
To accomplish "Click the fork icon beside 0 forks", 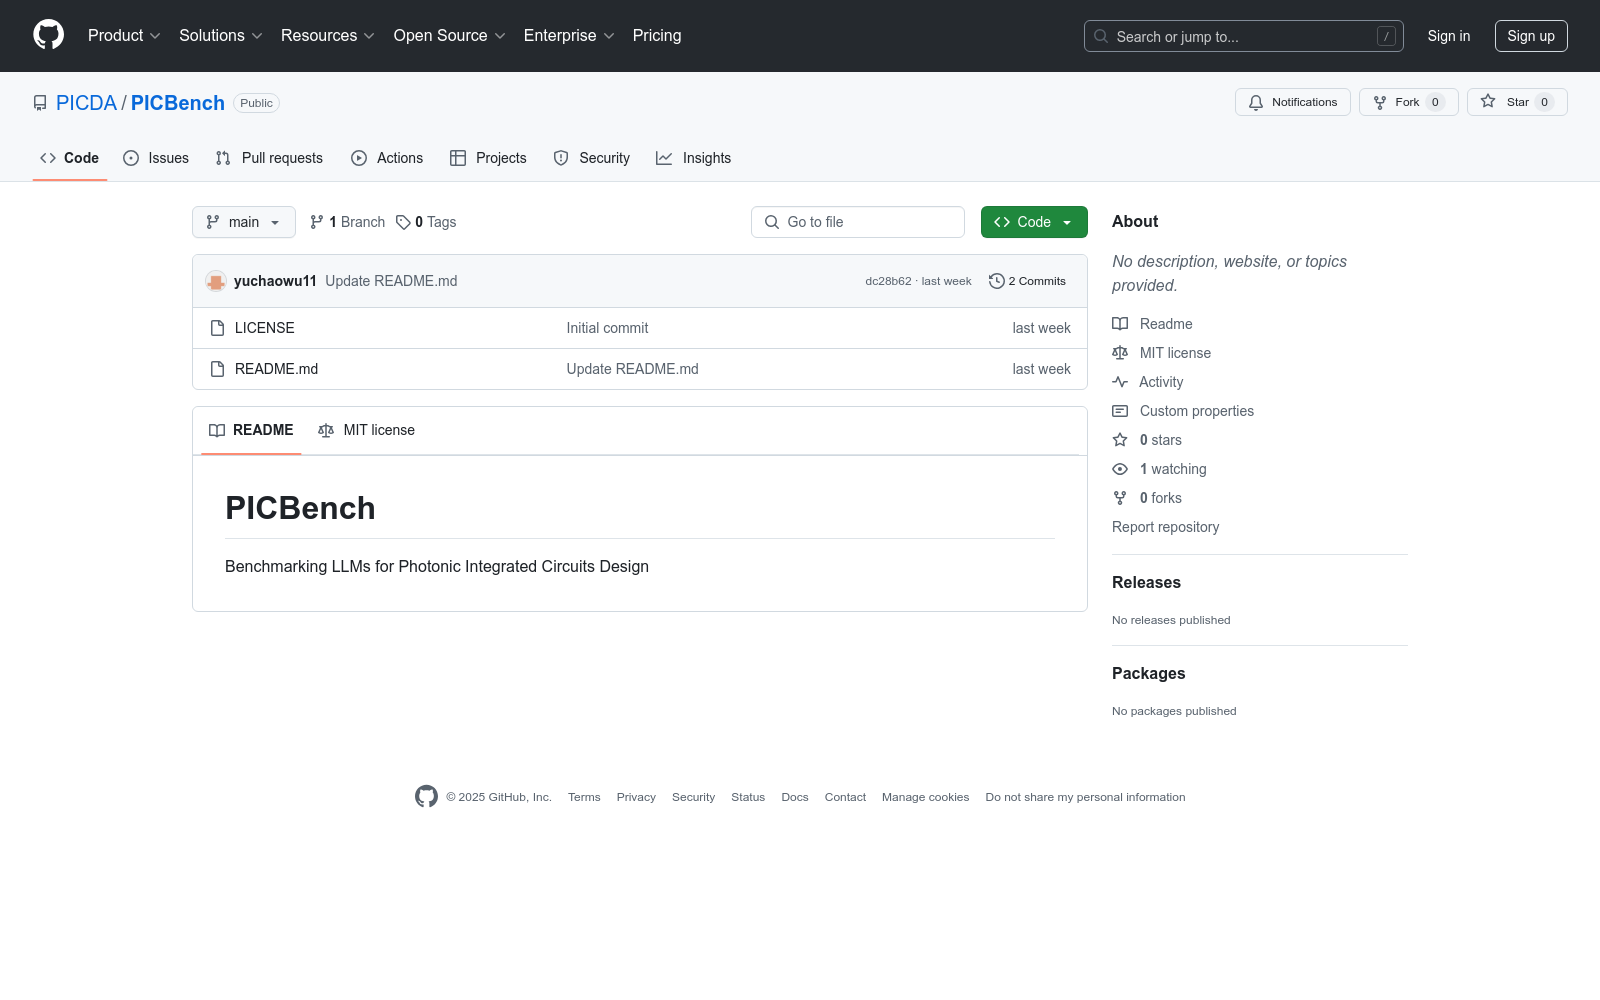I will 1120,498.
